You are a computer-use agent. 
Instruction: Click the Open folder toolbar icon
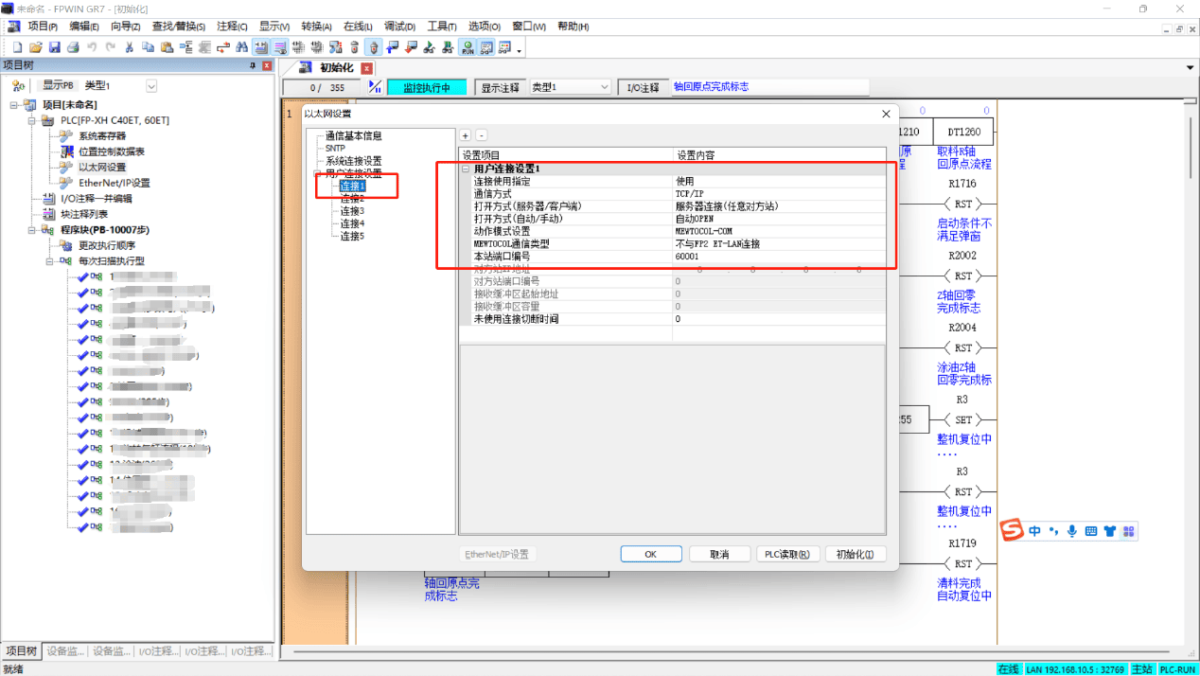[x=36, y=47]
